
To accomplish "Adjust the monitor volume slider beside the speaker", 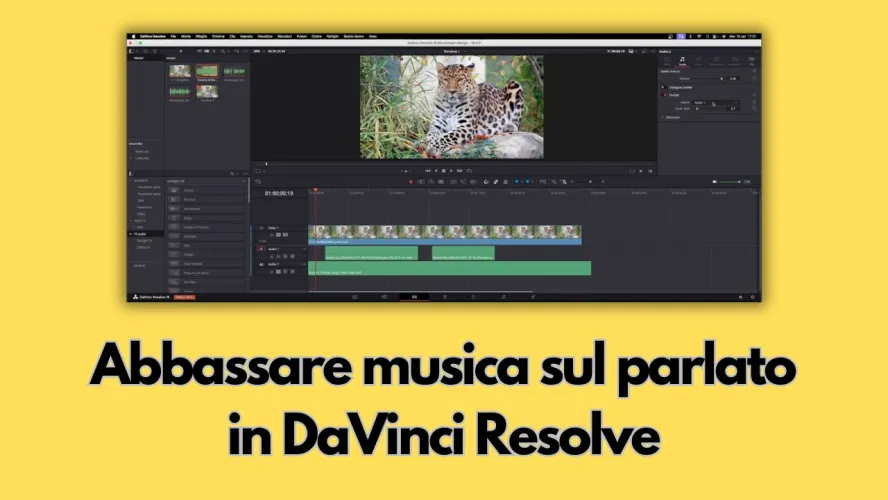I will point(729,182).
